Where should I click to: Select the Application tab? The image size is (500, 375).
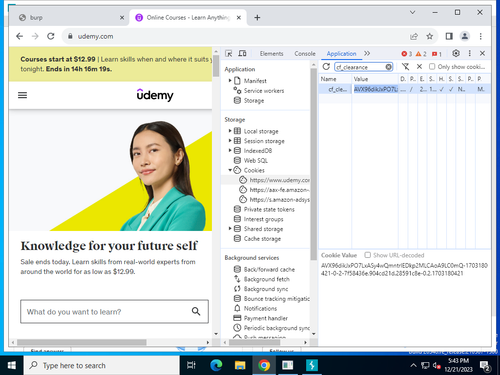point(341,54)
